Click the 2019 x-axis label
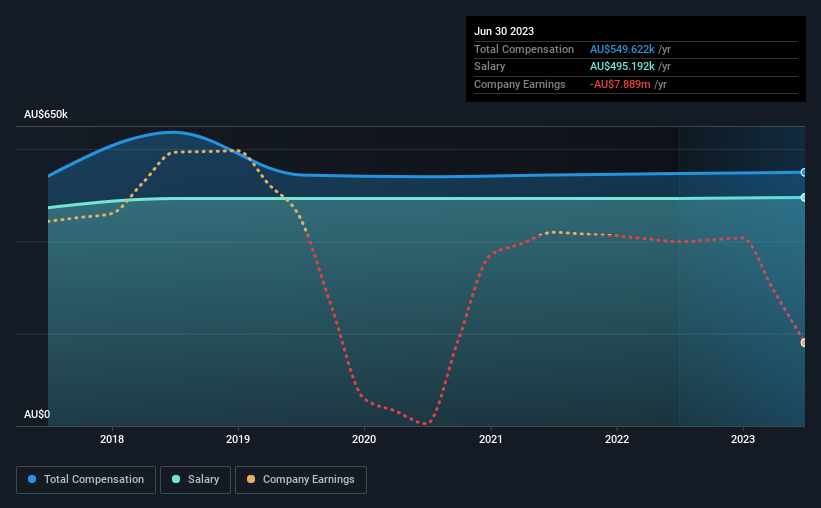 point(238,439)
